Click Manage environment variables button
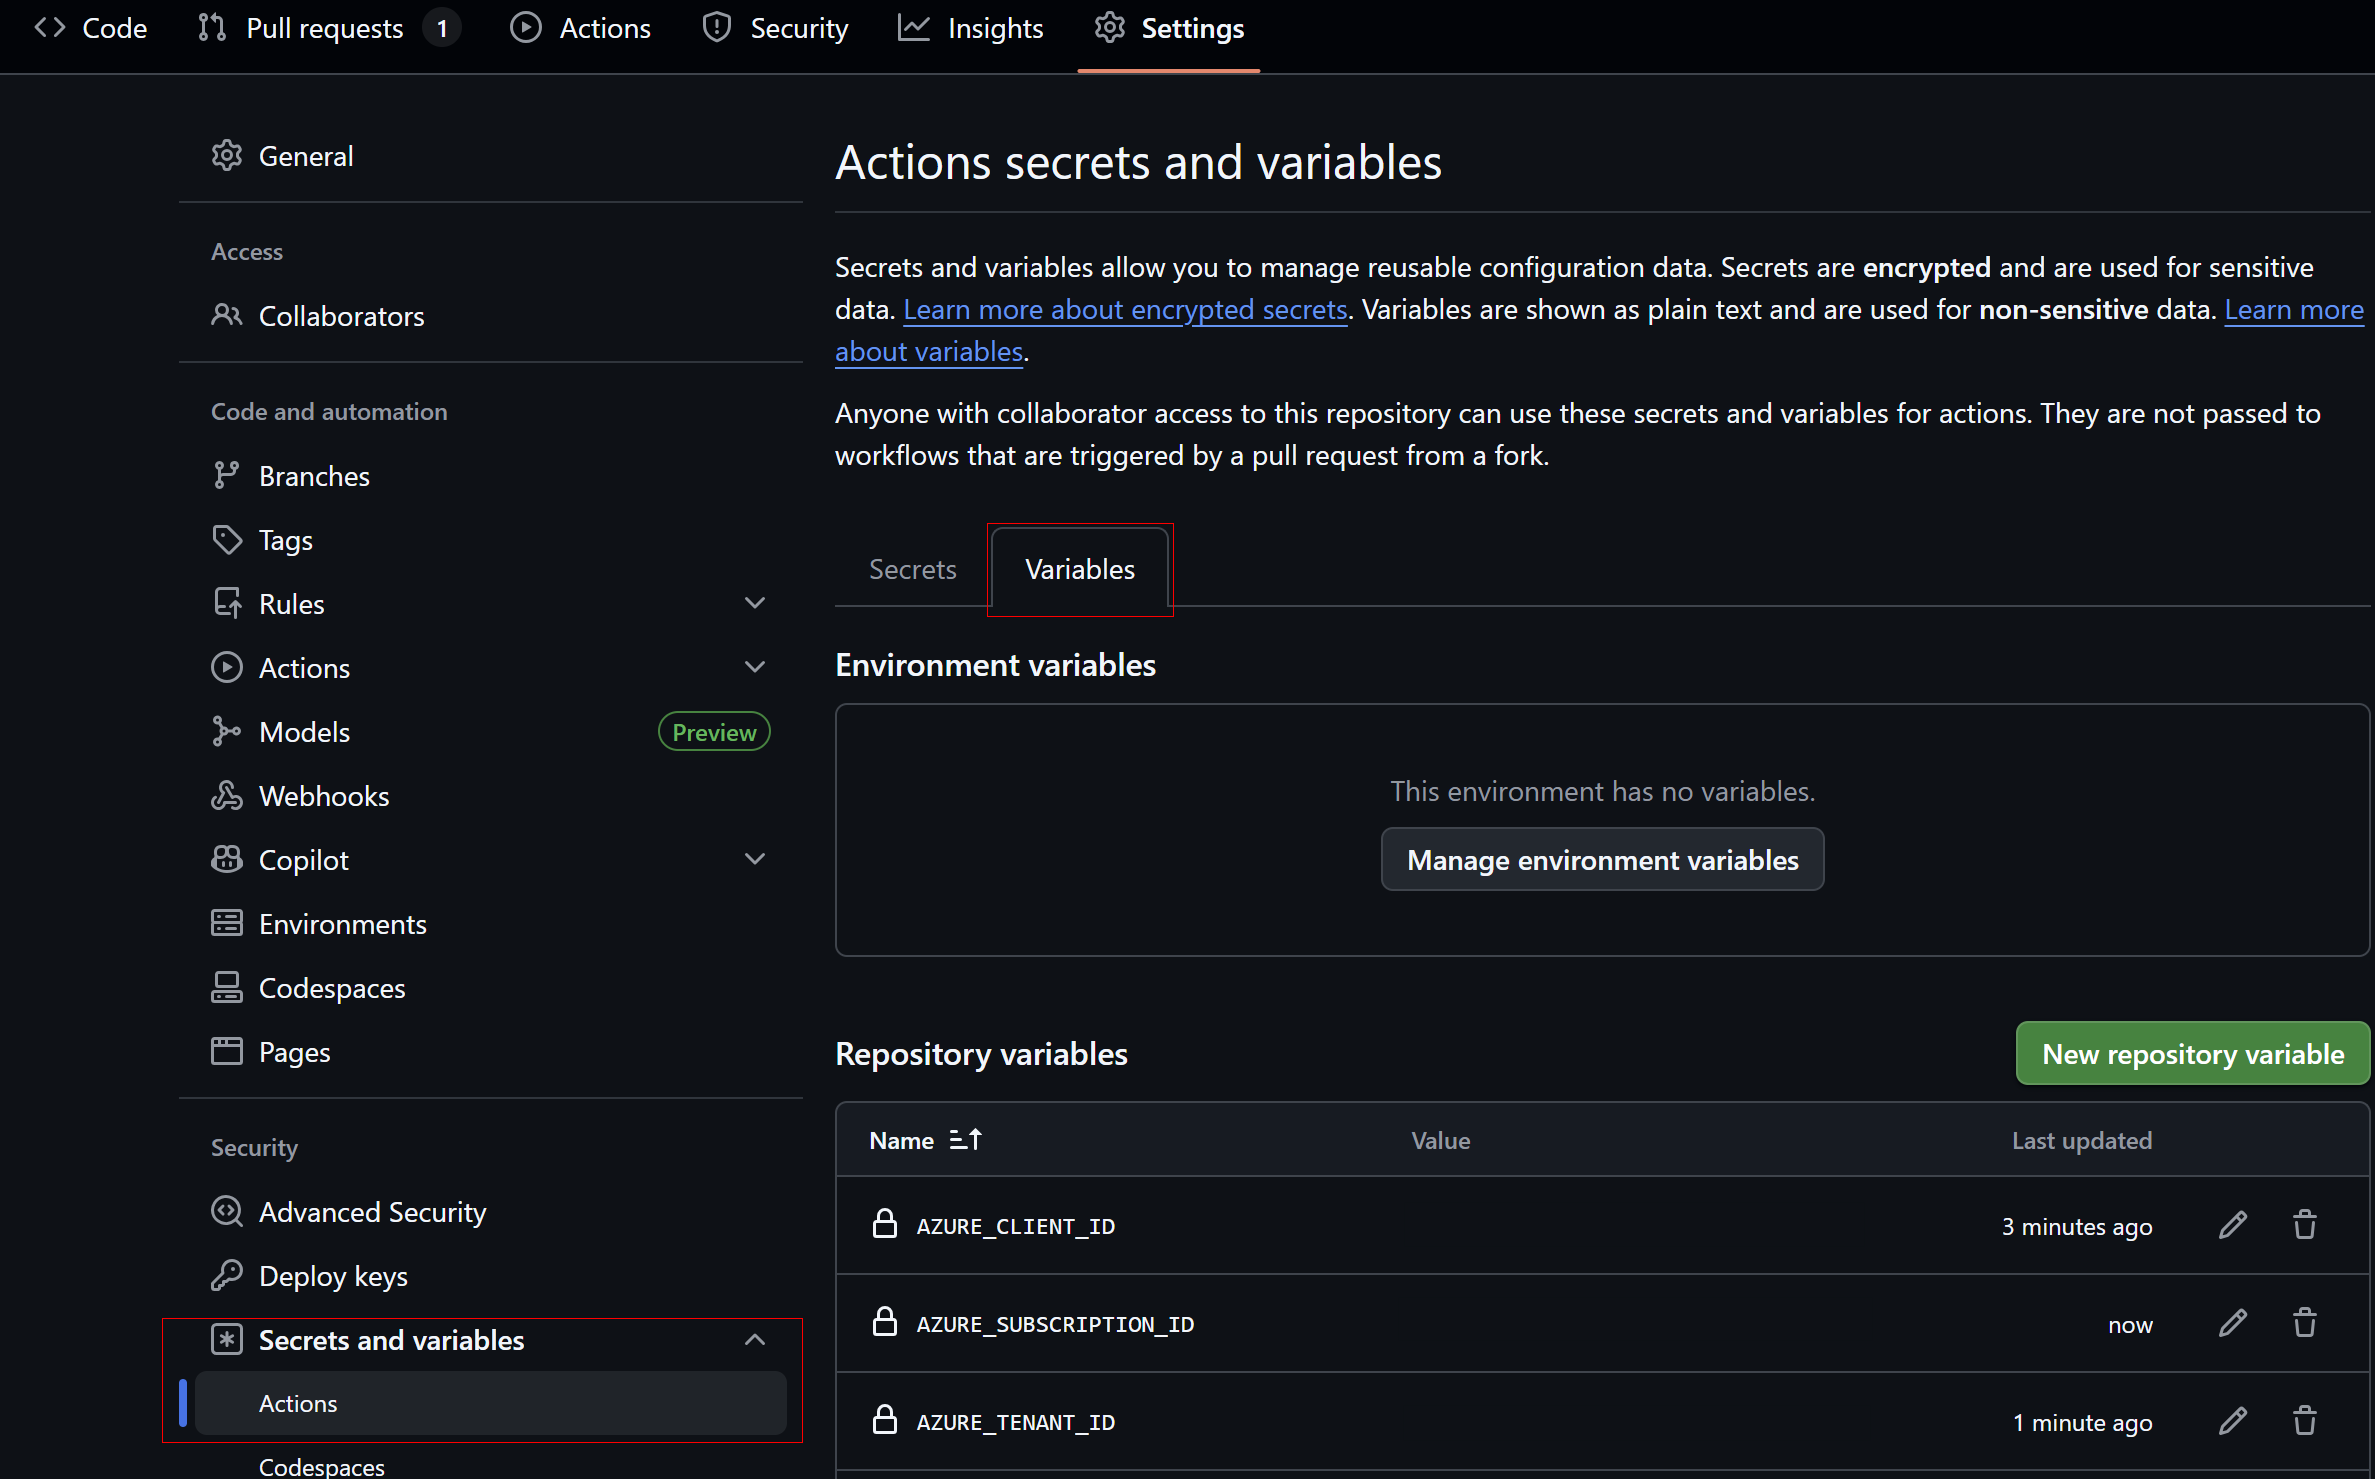Screen dimensions: 2375x1479 pos(1602,860)
